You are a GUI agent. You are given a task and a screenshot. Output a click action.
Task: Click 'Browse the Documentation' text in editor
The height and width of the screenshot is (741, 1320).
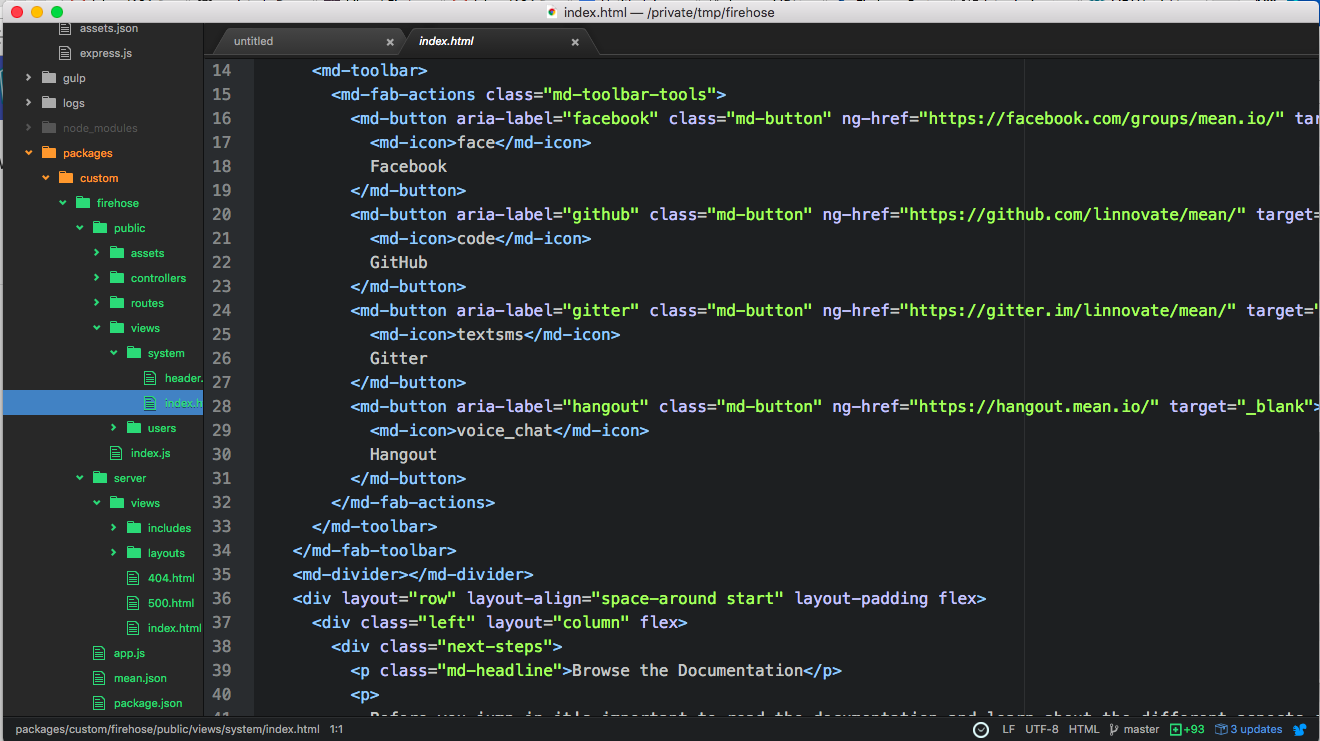[x=687, y=670]
